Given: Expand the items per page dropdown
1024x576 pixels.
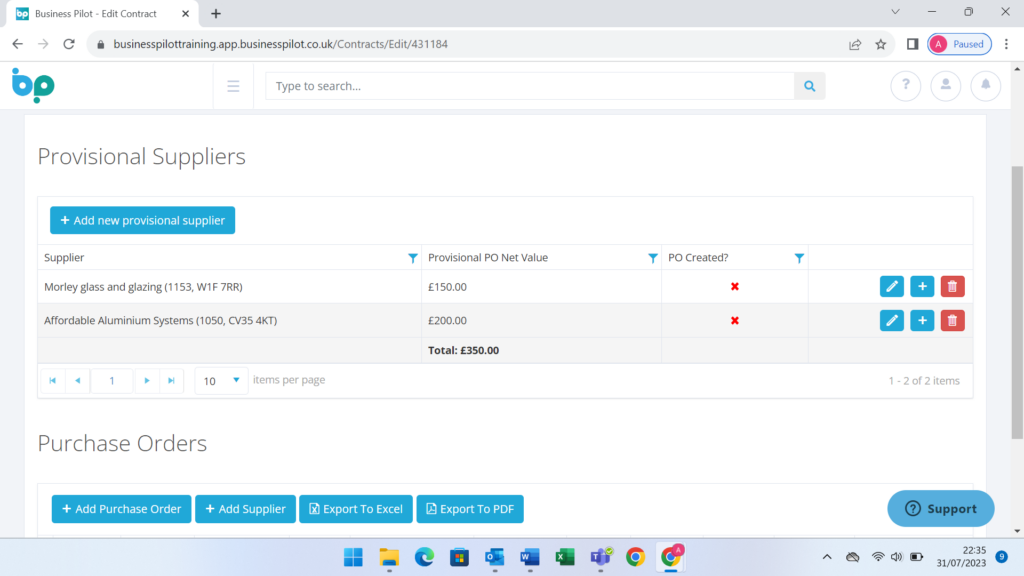Looking at the screenshot, I should pos(236,380).
